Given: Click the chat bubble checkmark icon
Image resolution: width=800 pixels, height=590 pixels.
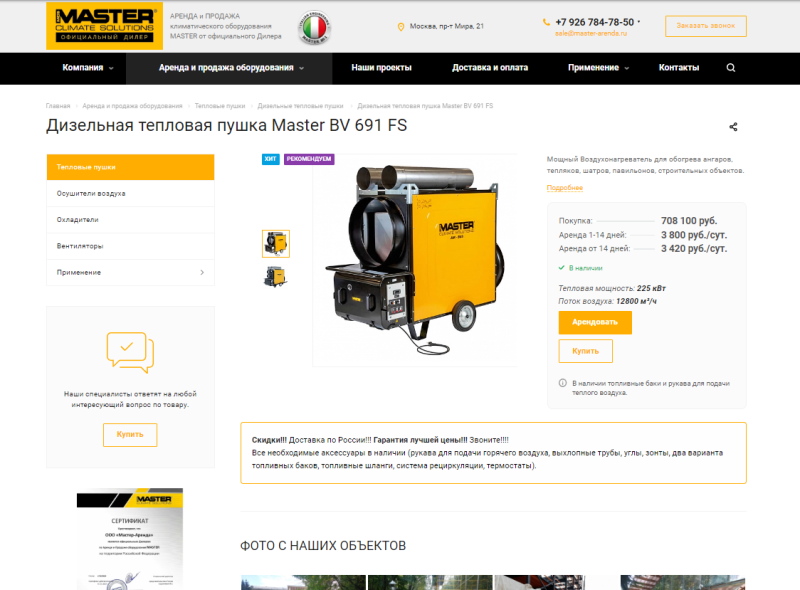Looking at the screenshot, I should pos(130,351).
